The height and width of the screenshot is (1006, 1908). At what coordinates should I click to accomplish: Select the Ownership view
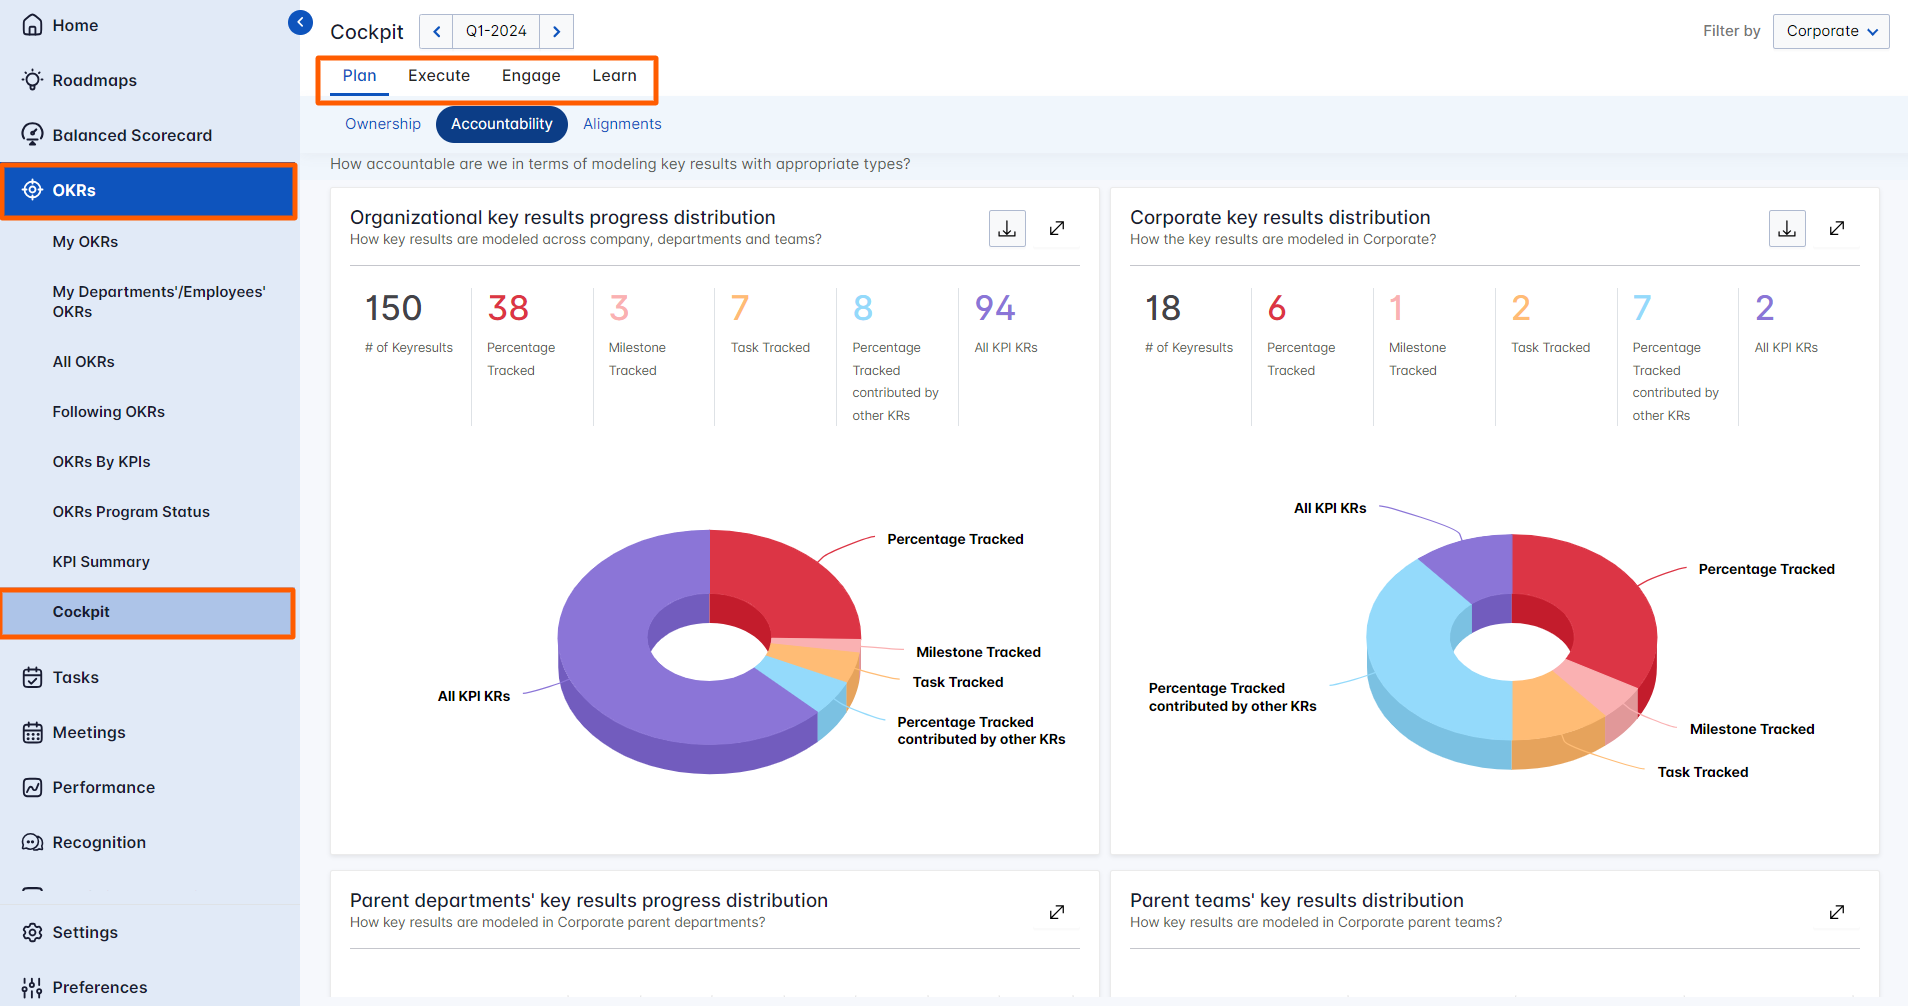[x=382, y=123]
